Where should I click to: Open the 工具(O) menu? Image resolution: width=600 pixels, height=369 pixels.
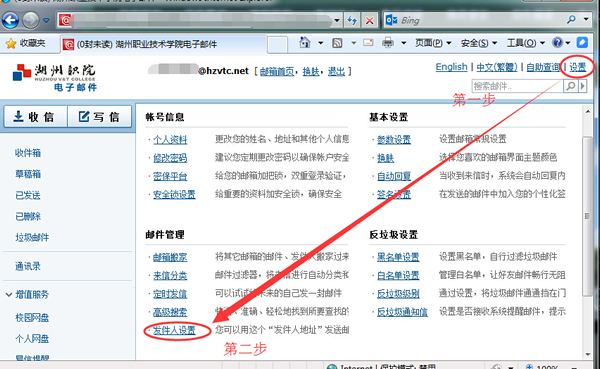525,43
